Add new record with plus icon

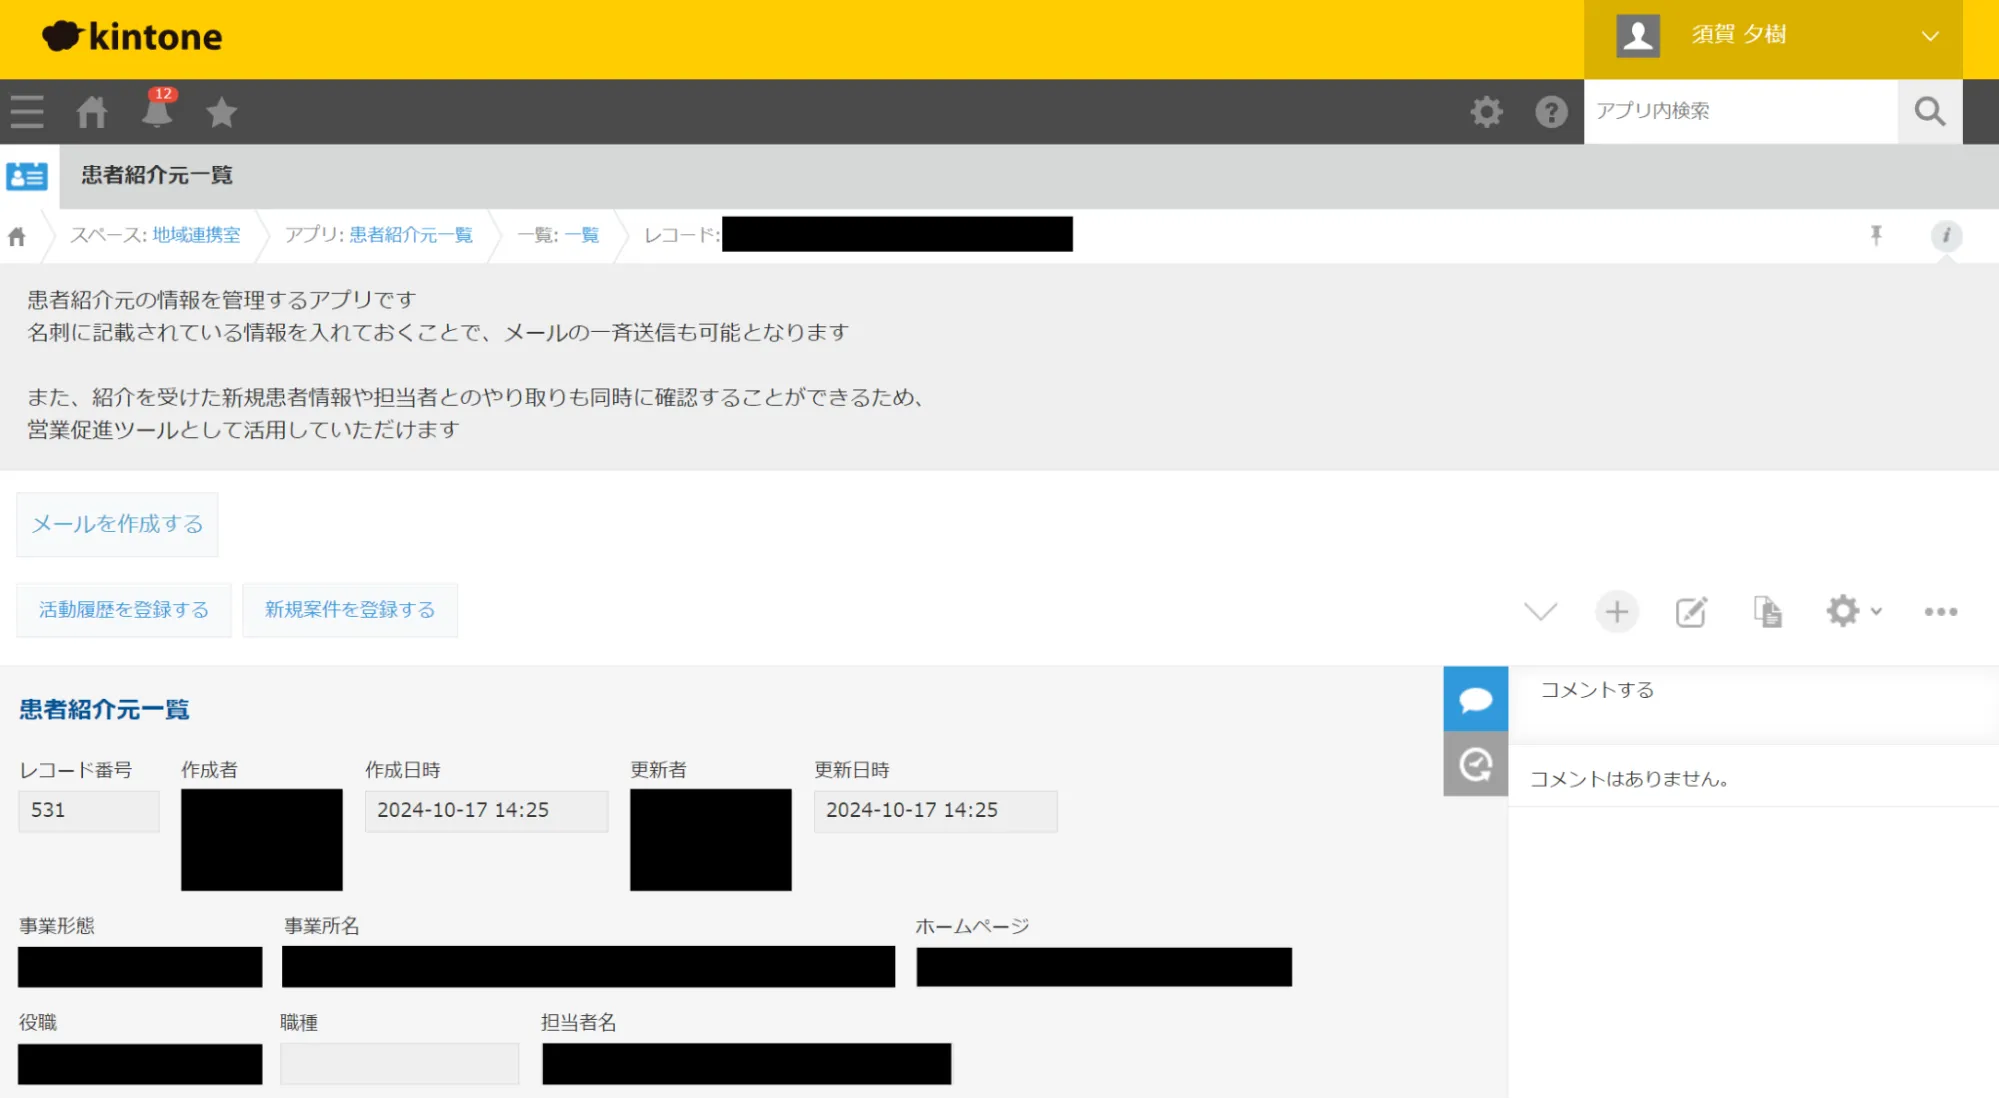[x=1616, y=612]
